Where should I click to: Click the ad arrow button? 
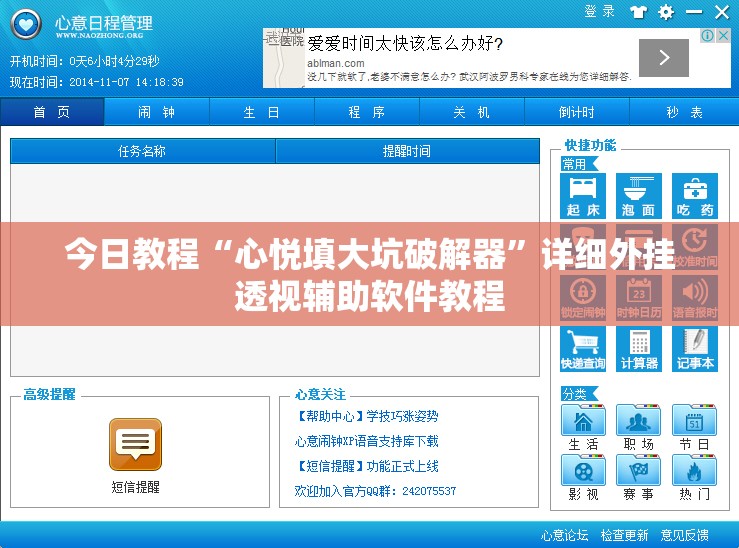point(664,57)
